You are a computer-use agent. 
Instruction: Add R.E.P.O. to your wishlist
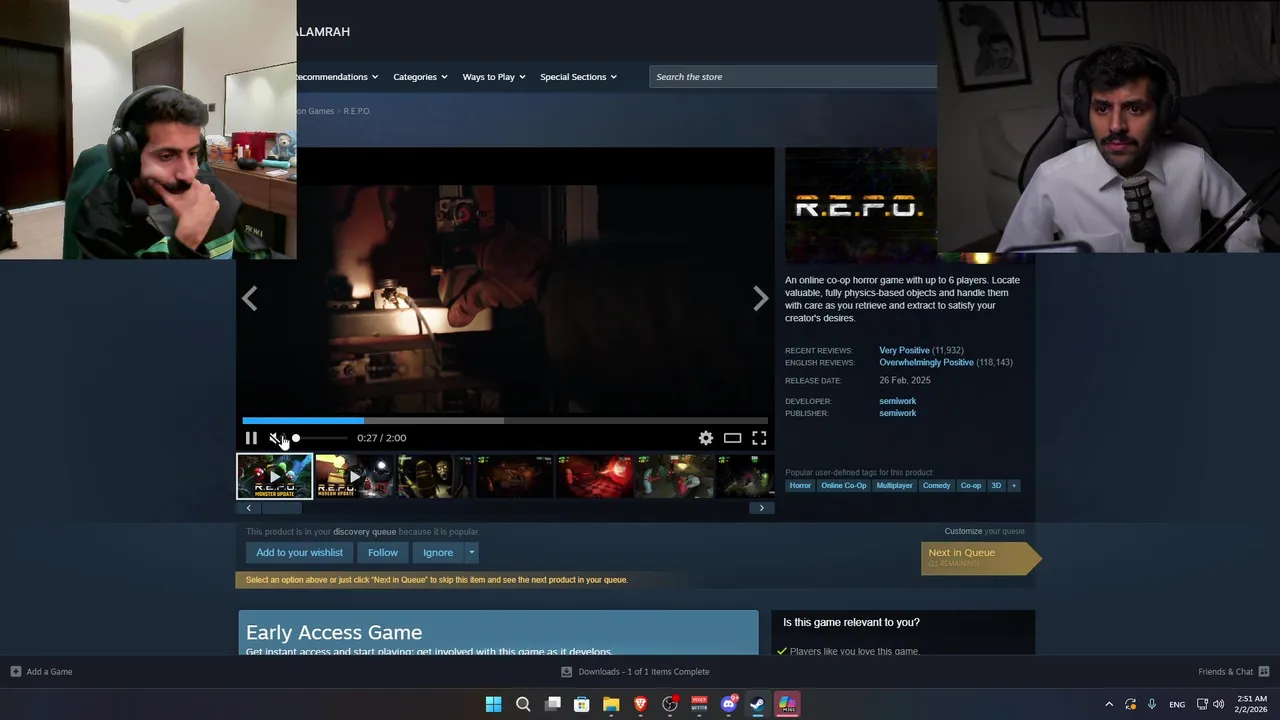pos(299,553)
